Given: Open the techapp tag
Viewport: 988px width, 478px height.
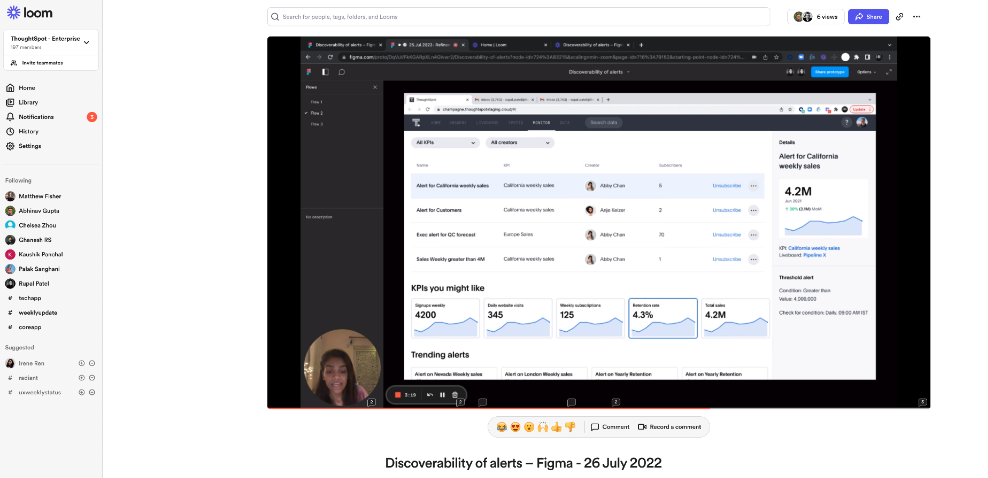Looking at the screenshot, I should [30, 298].
